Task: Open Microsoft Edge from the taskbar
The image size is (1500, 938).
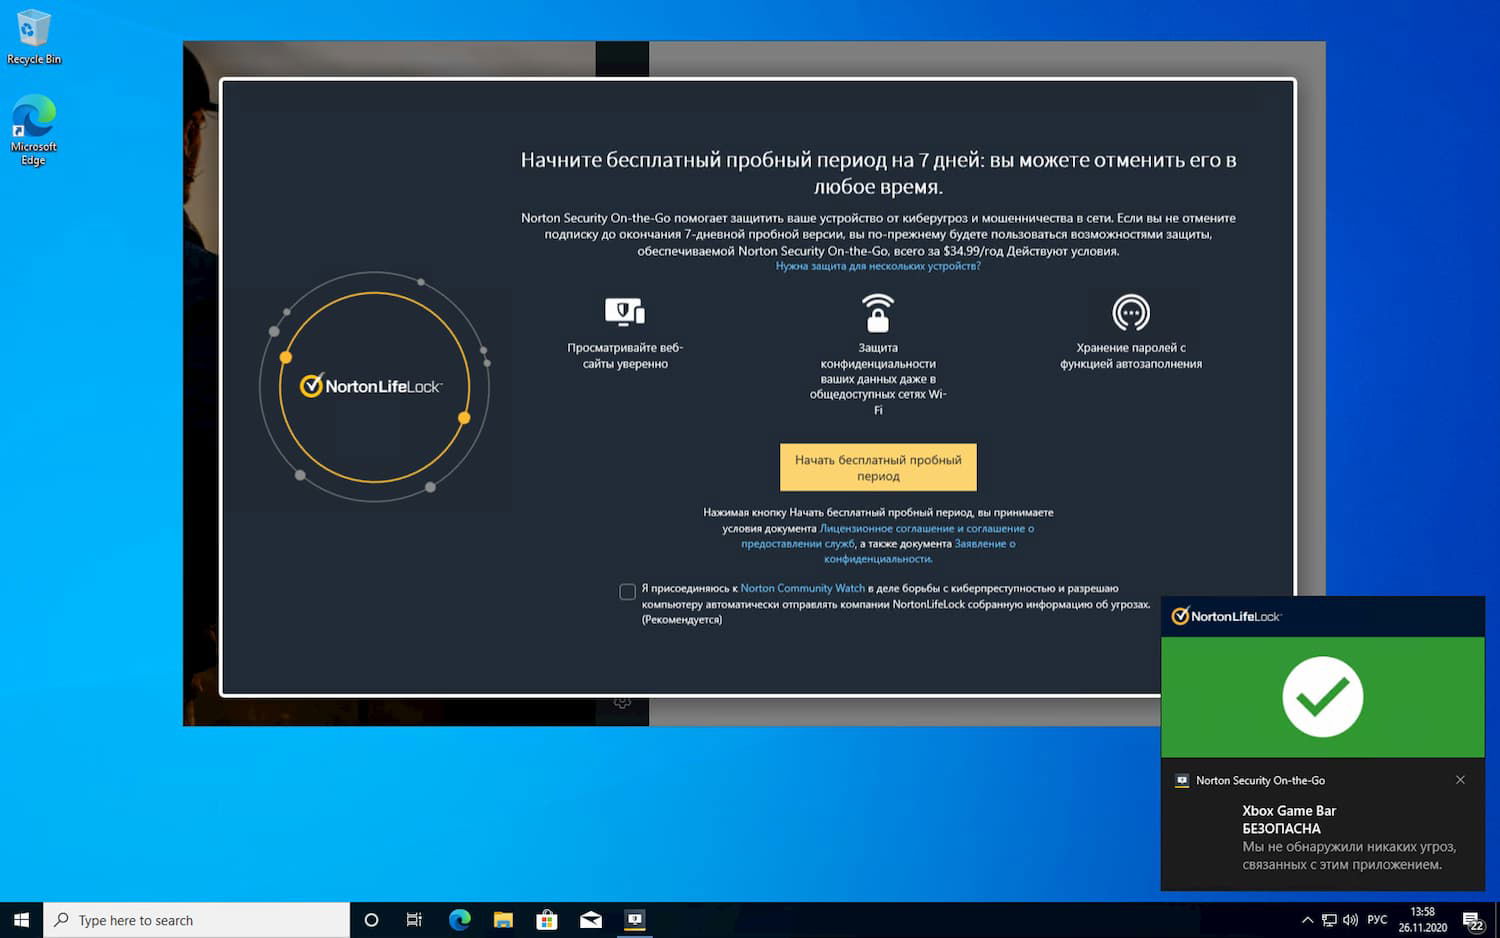Action: pos(459,919)
